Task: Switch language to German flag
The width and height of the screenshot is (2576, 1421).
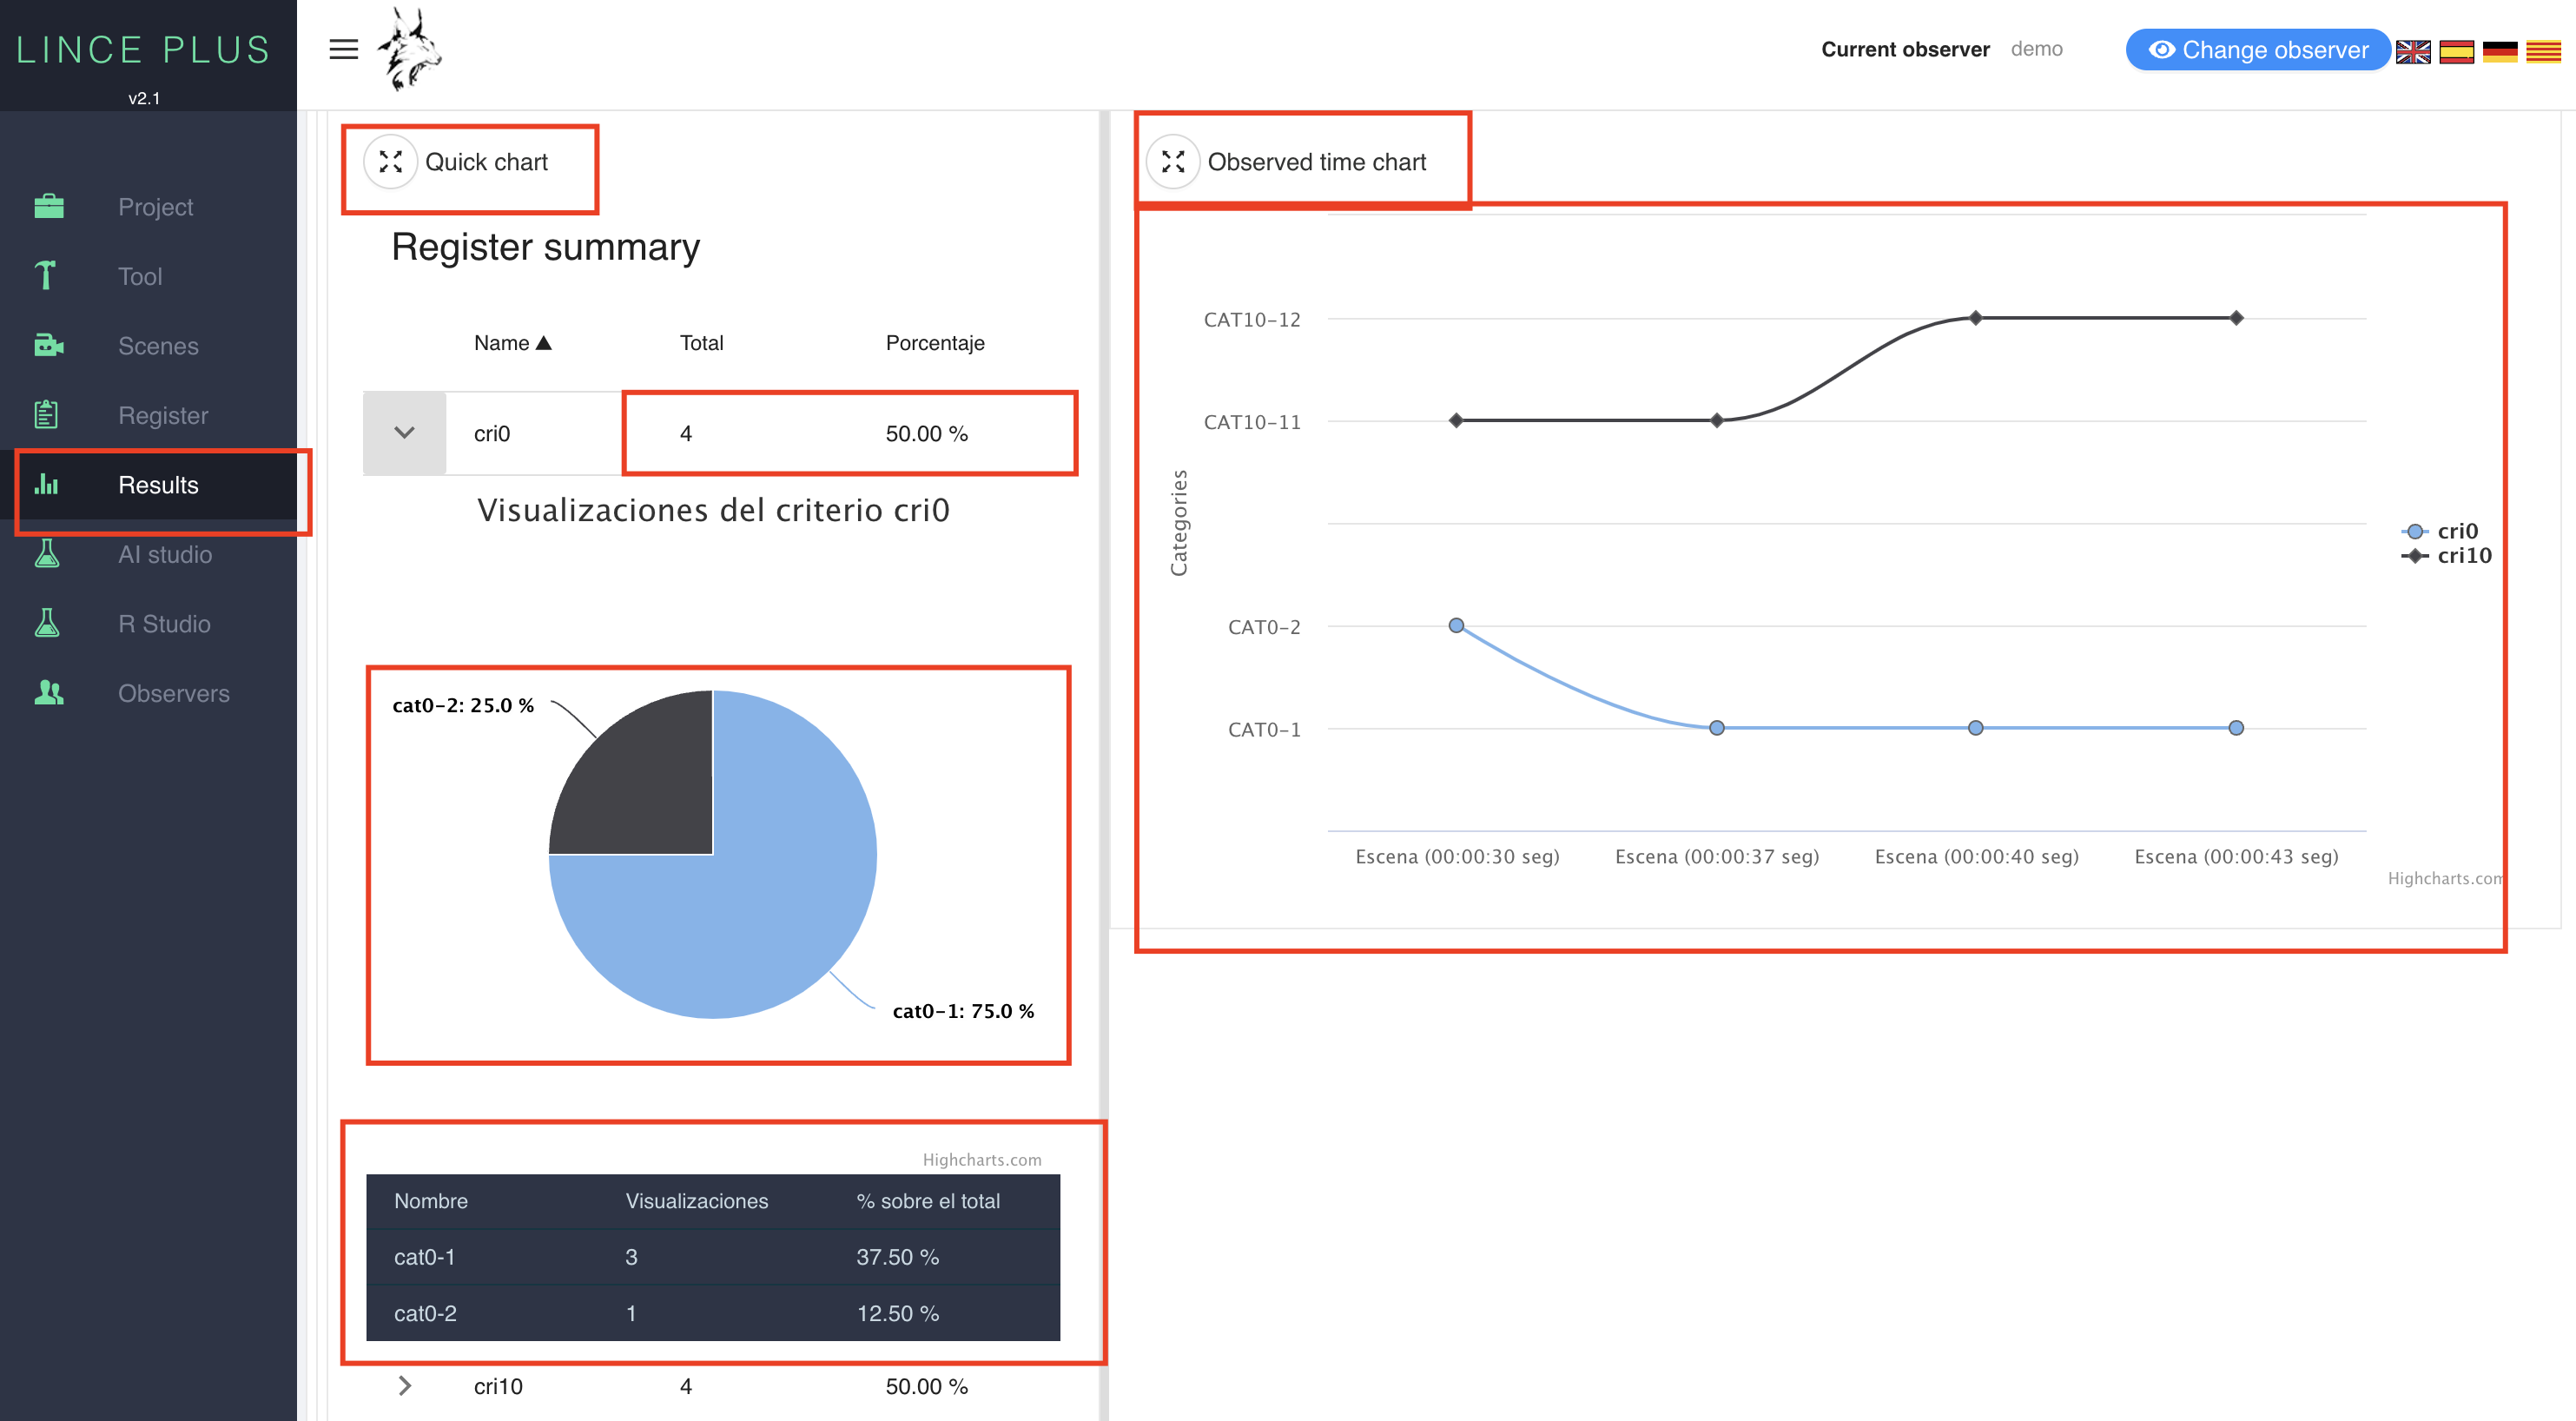Action: coord(2500,51)
